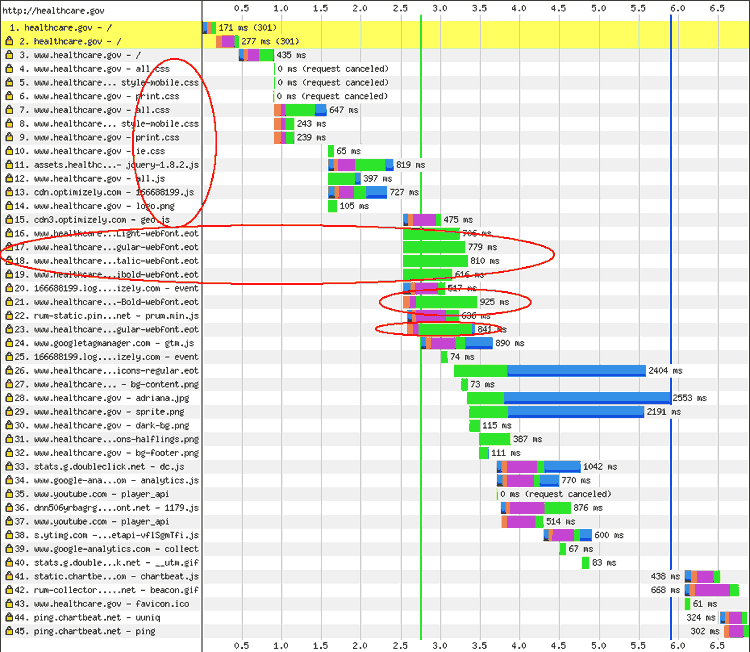750x652 pixels.
Task: Click lock icon beside row 24 gtm.js
Action: click(x=9, y=343)
